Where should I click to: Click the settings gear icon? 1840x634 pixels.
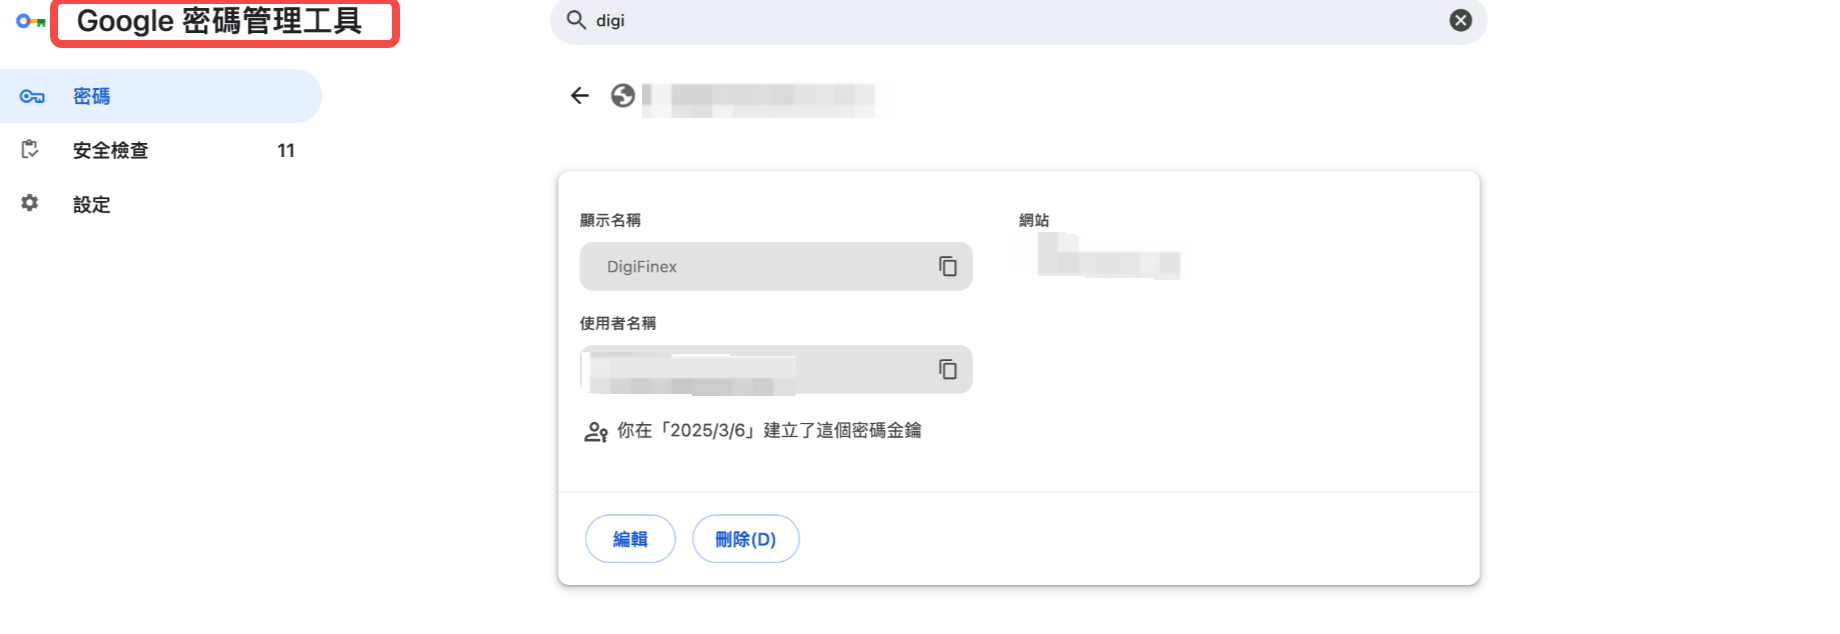[x=30, y=203]
